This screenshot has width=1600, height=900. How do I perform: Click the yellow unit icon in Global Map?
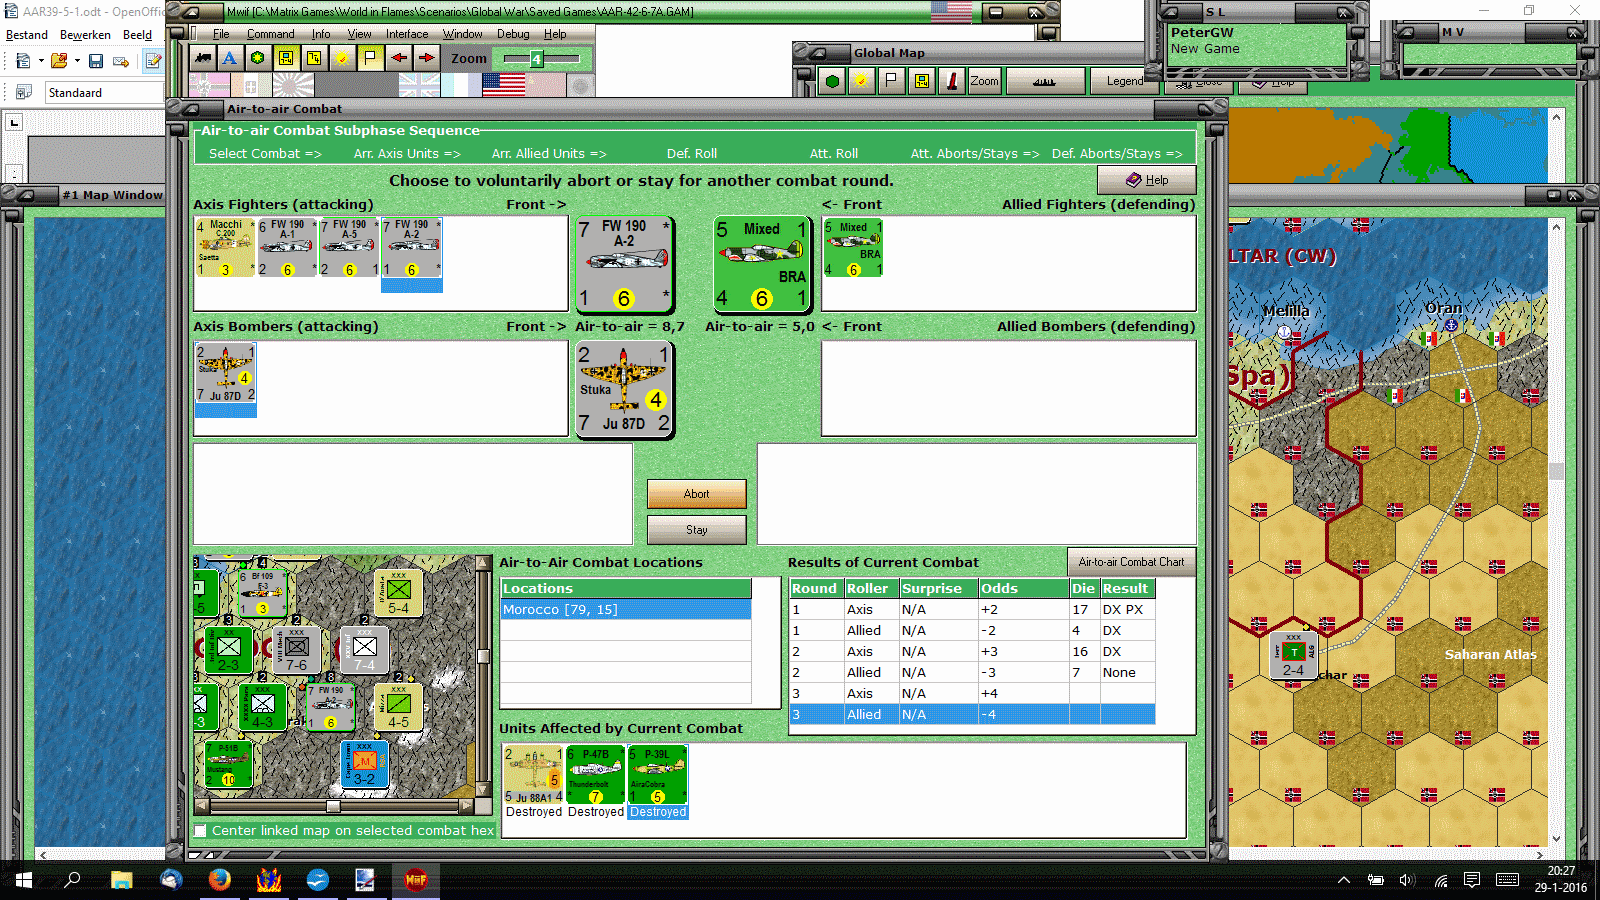(922, 81)
